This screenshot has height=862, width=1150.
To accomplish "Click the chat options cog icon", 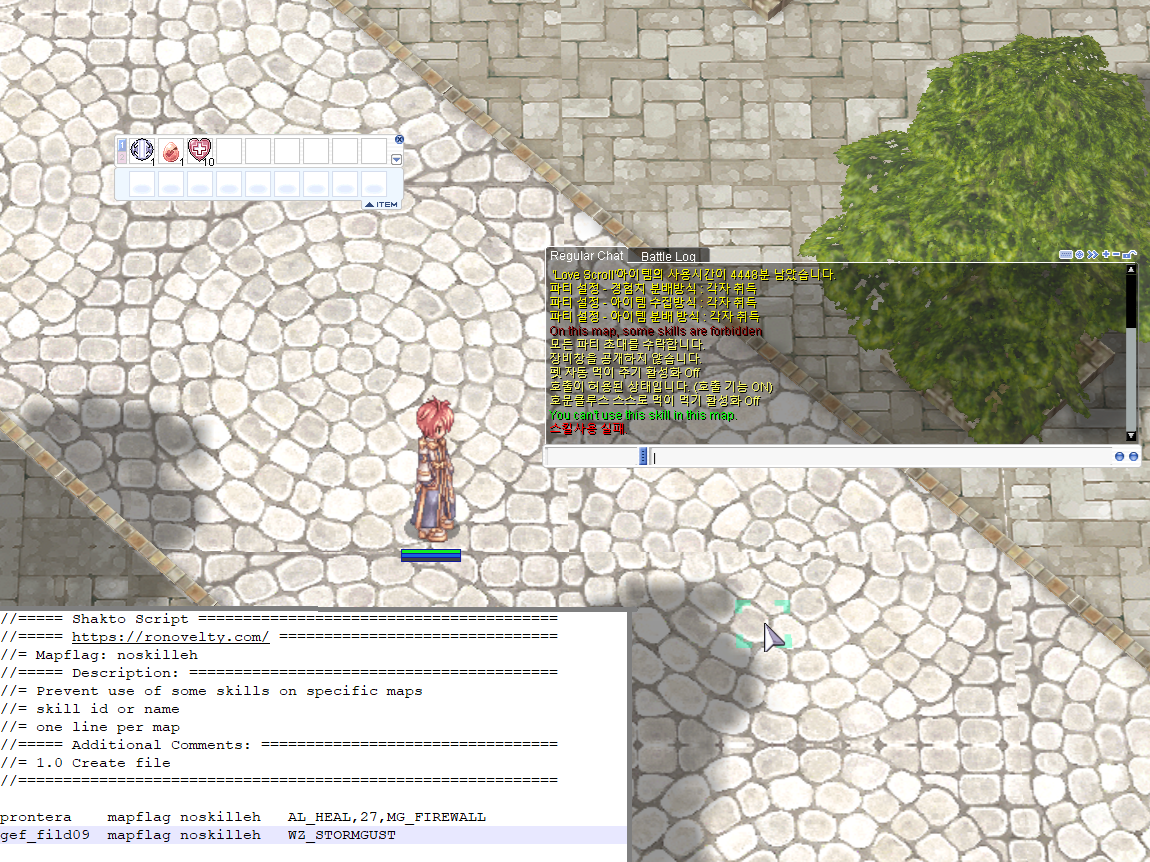I will pyautogui.click(x=1080, y=254).
